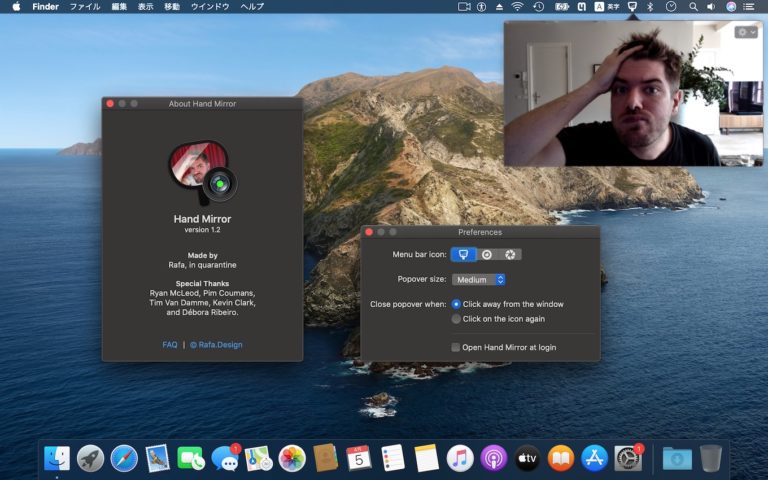768x480 pixels.
Task: Select the circle lens menu bar icon style
Action: click(x=486, y=254)
